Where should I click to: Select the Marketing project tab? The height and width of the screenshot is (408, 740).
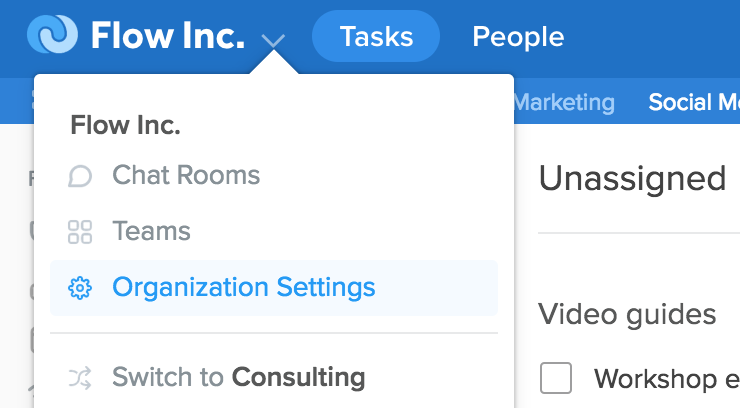pos(564,102)
